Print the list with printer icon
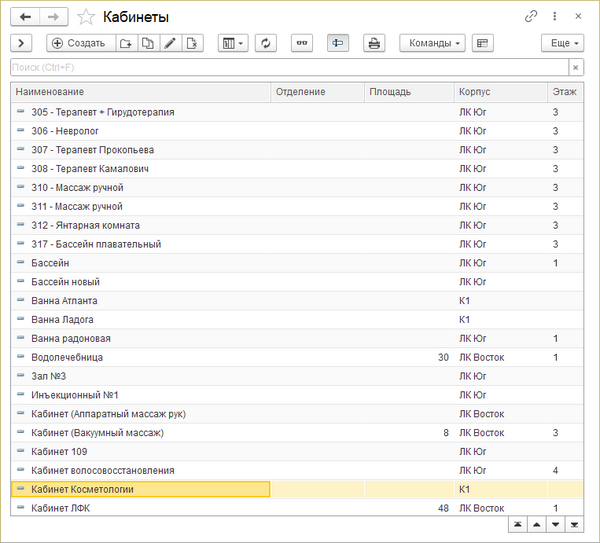600x543 pixels. 373,43
